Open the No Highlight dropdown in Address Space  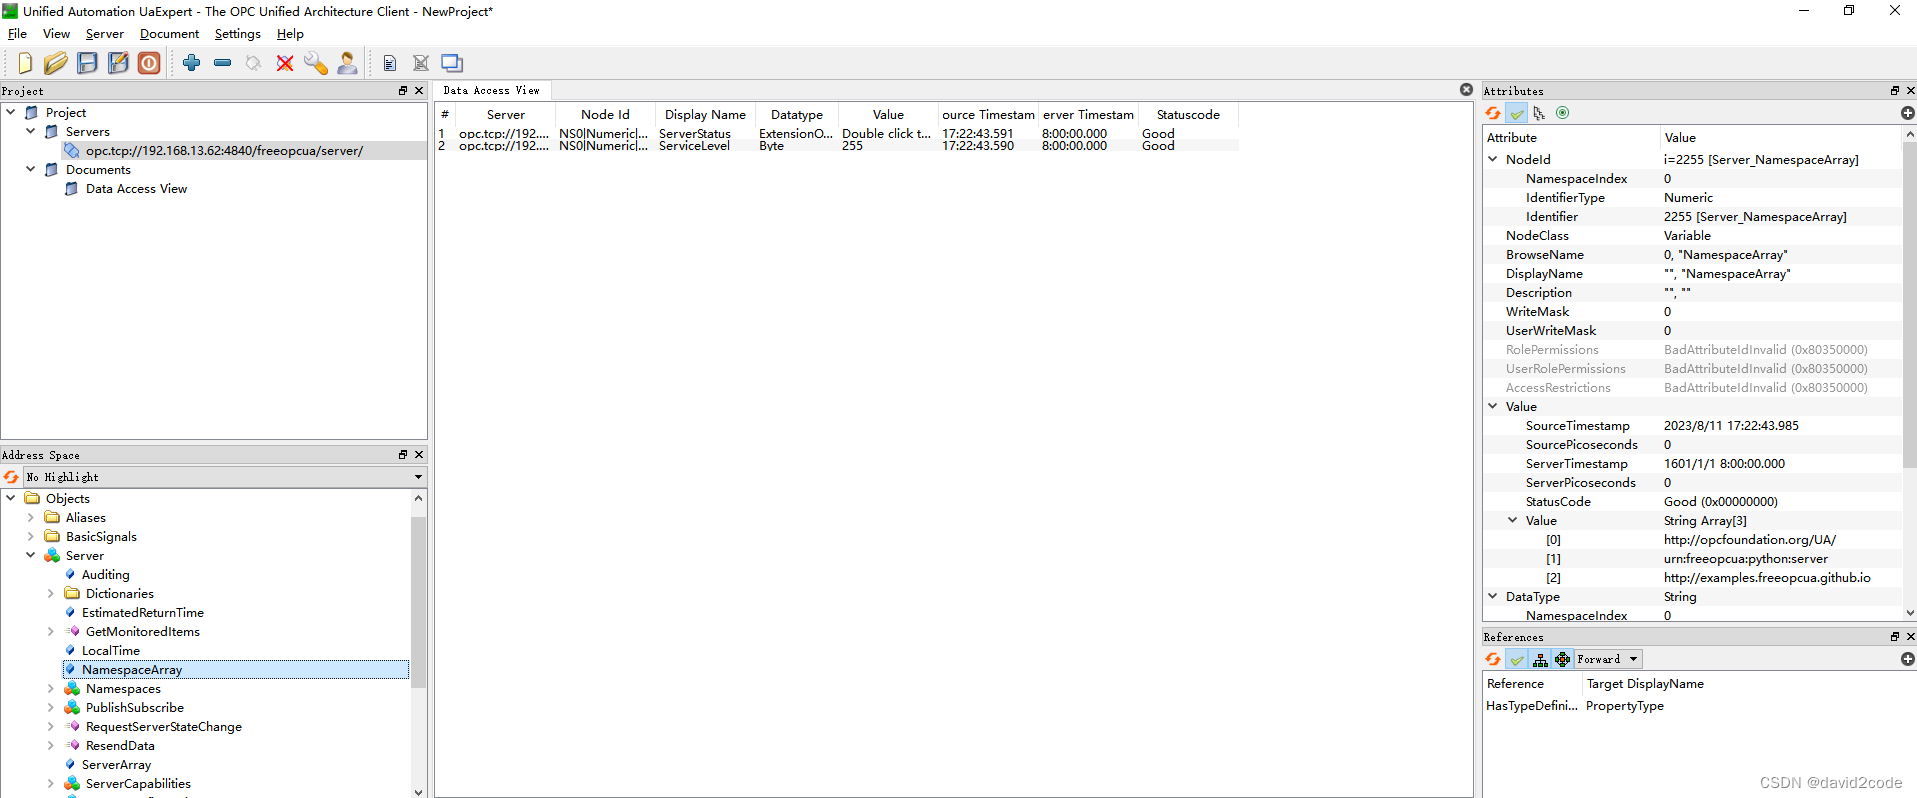pos(225,477)
